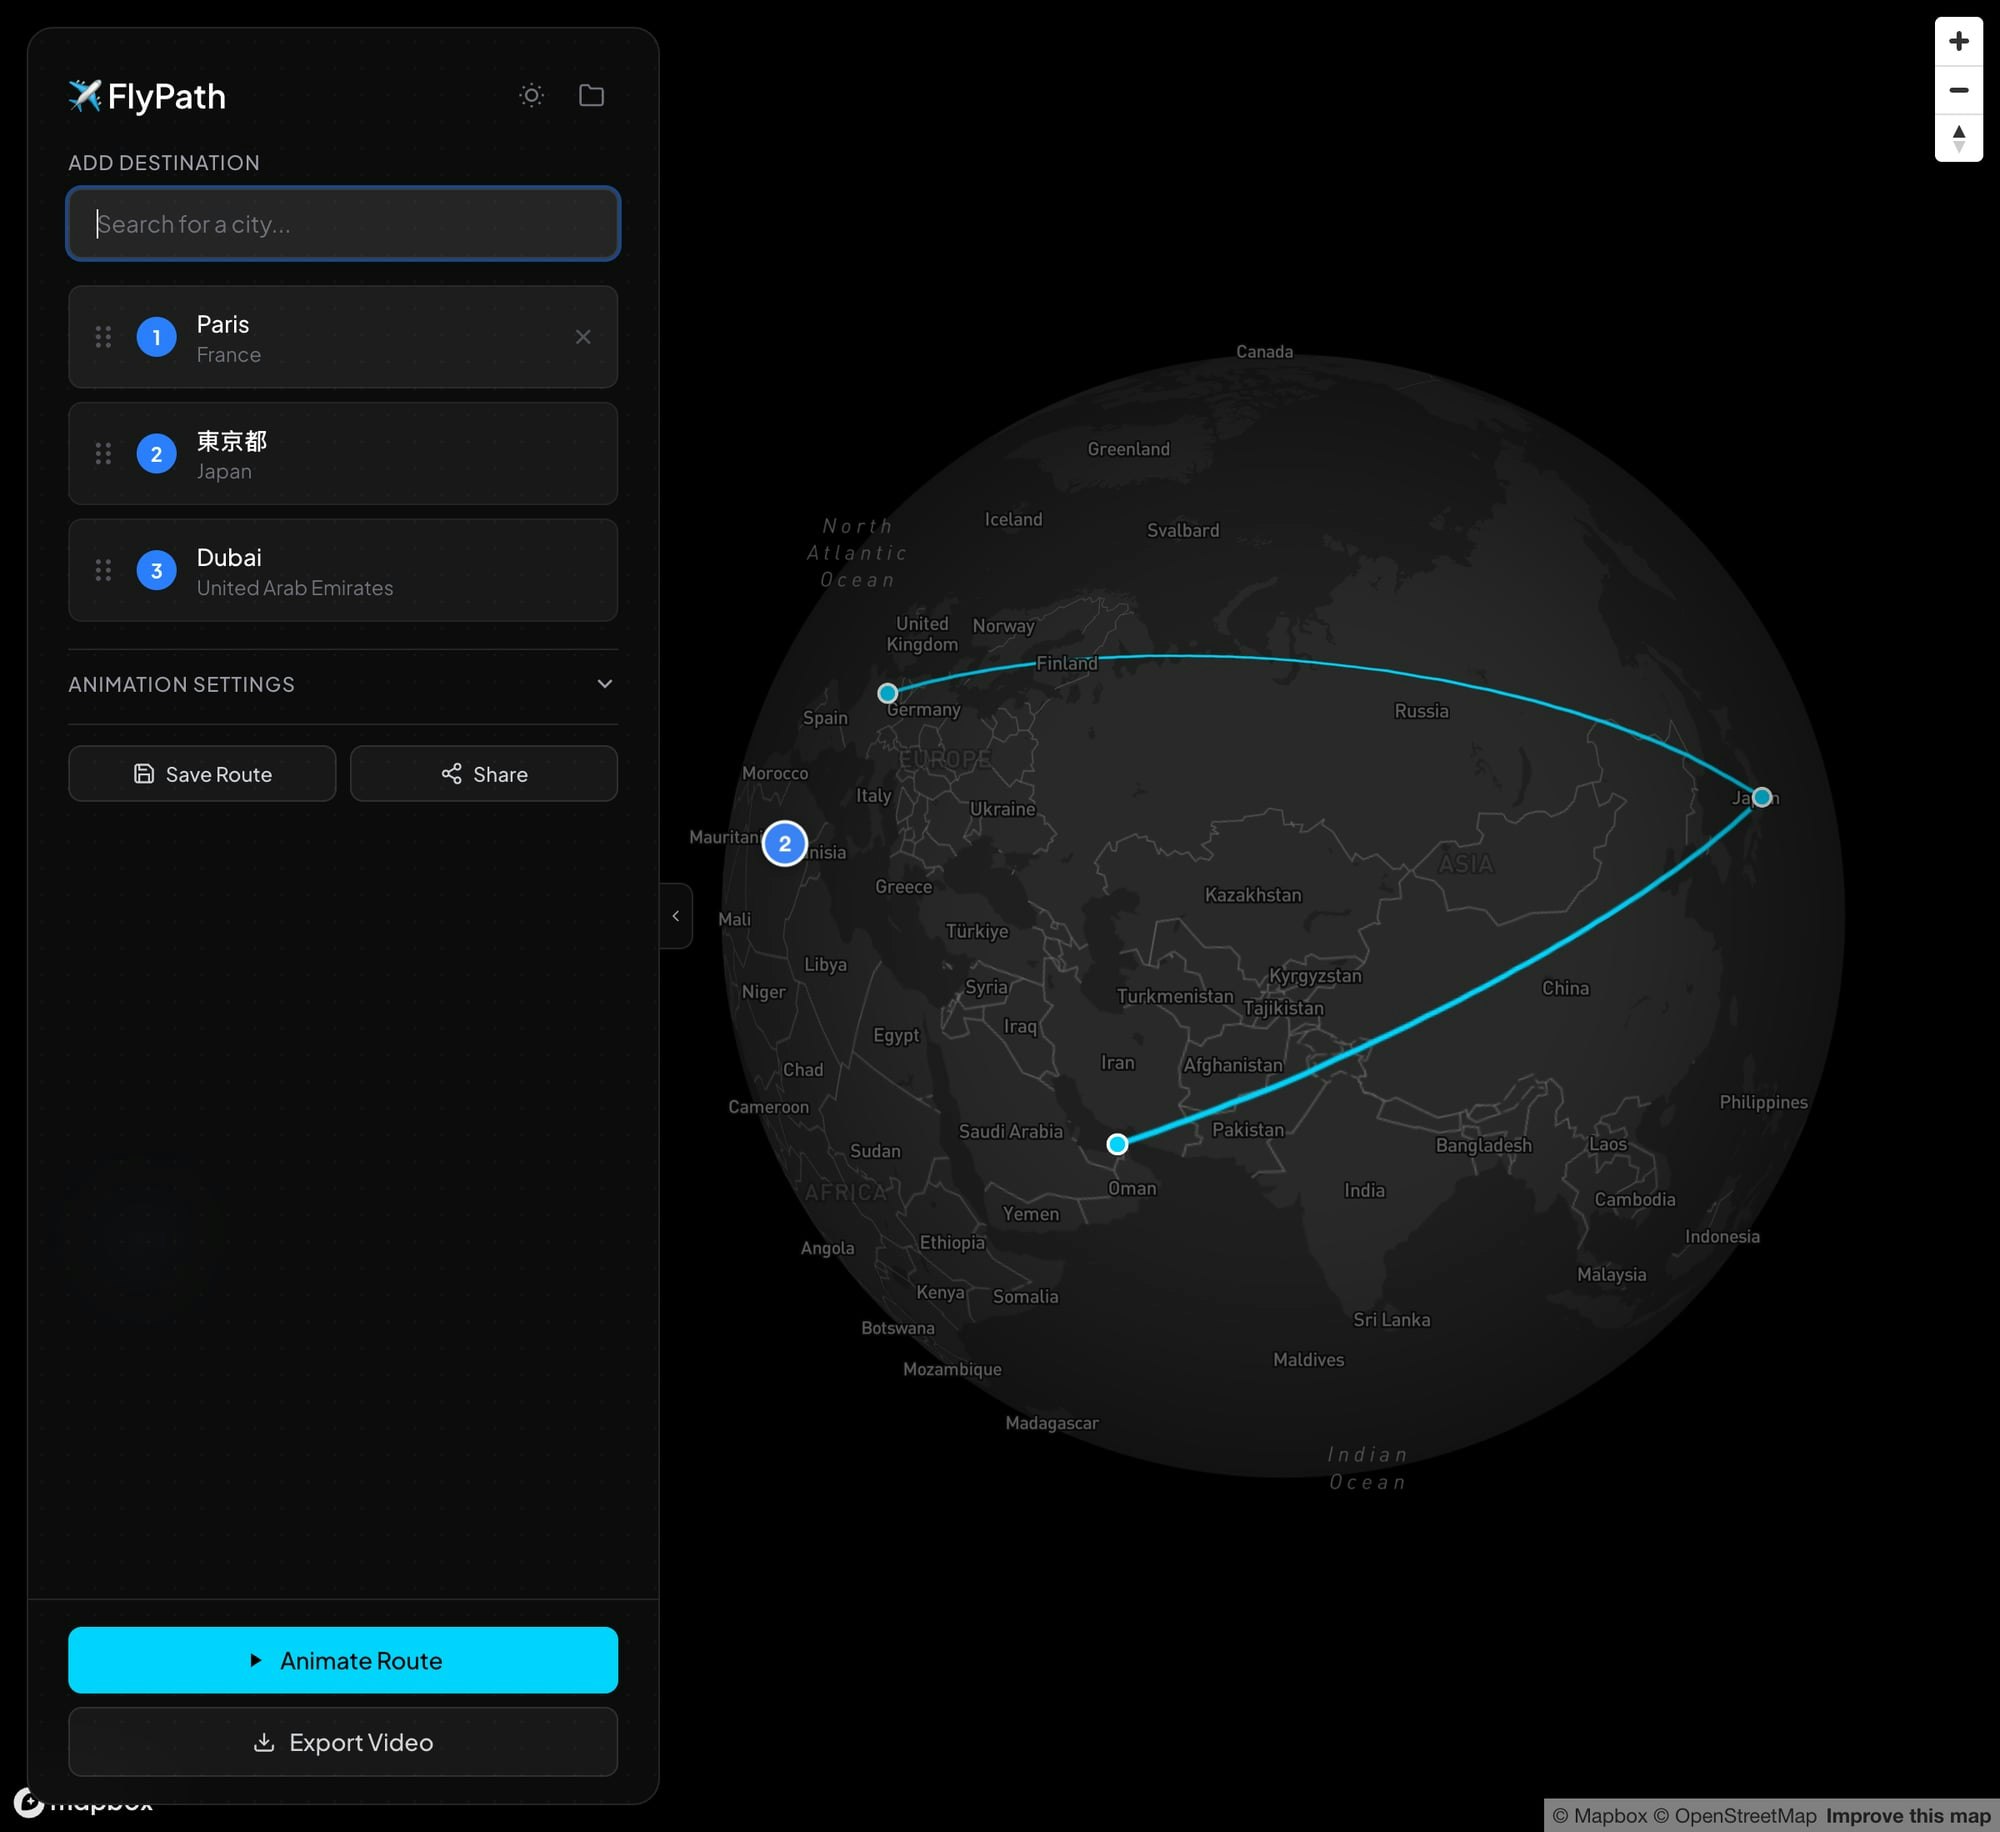The width and height of the screenshot is (2000, 1832).
Task: Click the Animate Route button
Action: tap(343, 1660)
